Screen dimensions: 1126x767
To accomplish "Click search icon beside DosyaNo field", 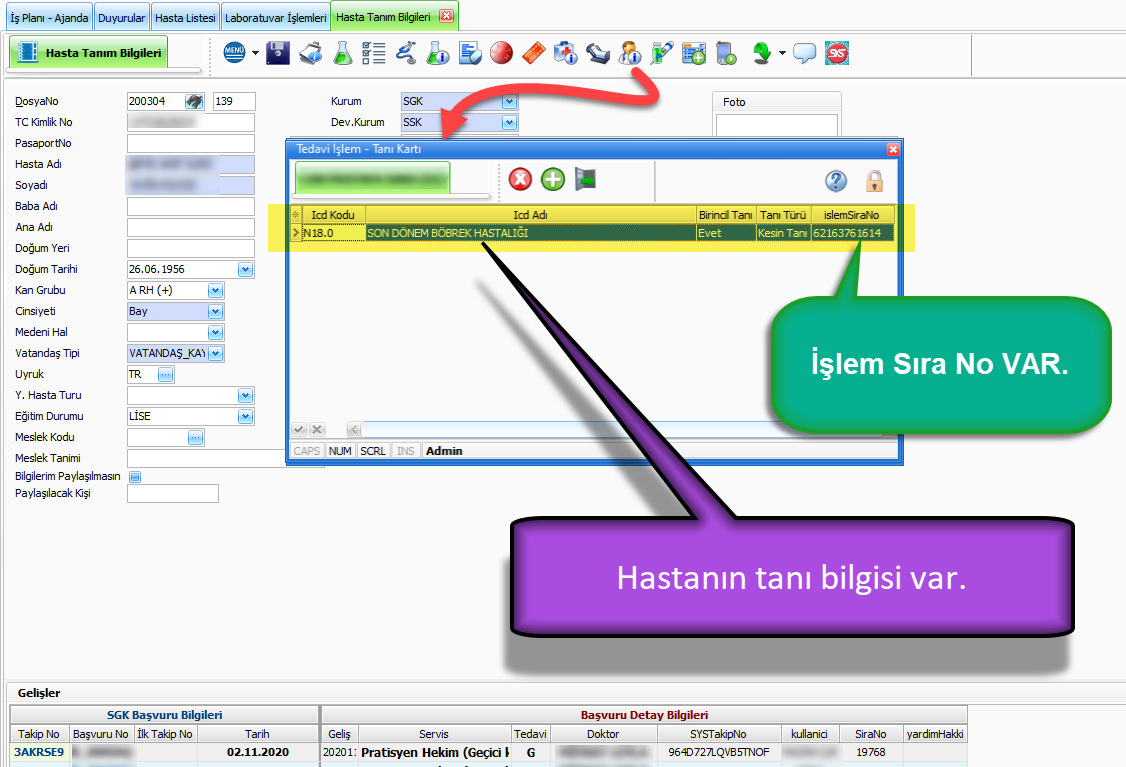I will pyautogui.click(x=194, y=101).
